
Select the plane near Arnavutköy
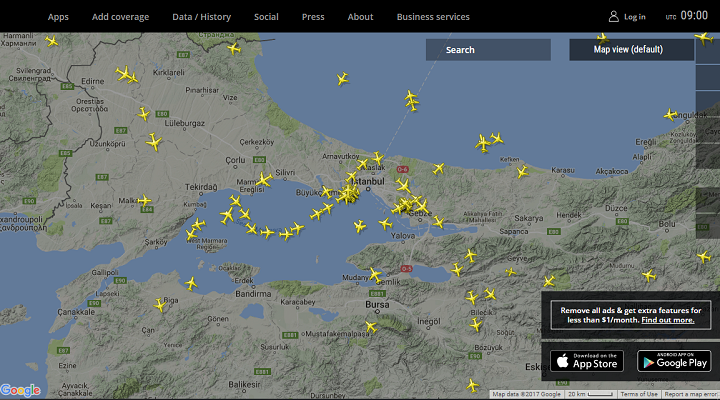tap(362, 164)
